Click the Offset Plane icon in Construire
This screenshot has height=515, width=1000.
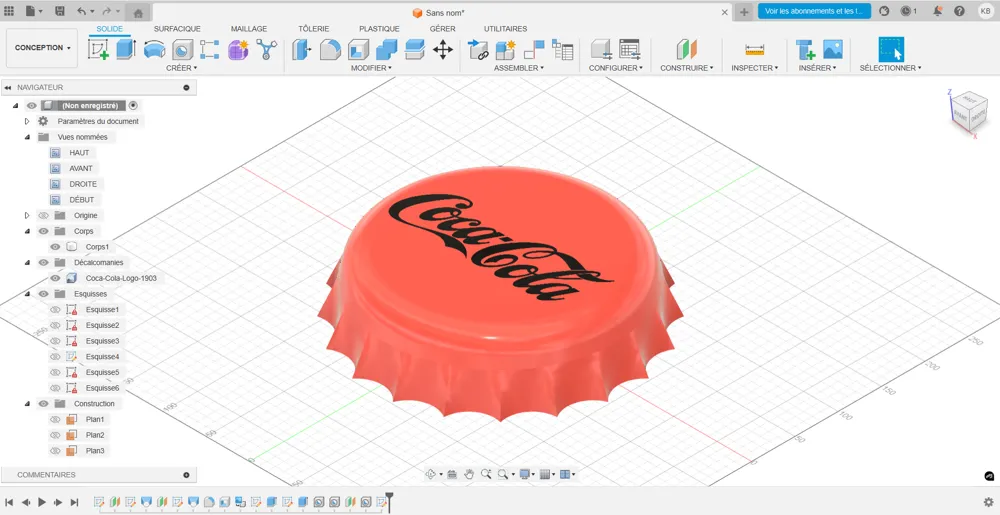click(686, 49)
